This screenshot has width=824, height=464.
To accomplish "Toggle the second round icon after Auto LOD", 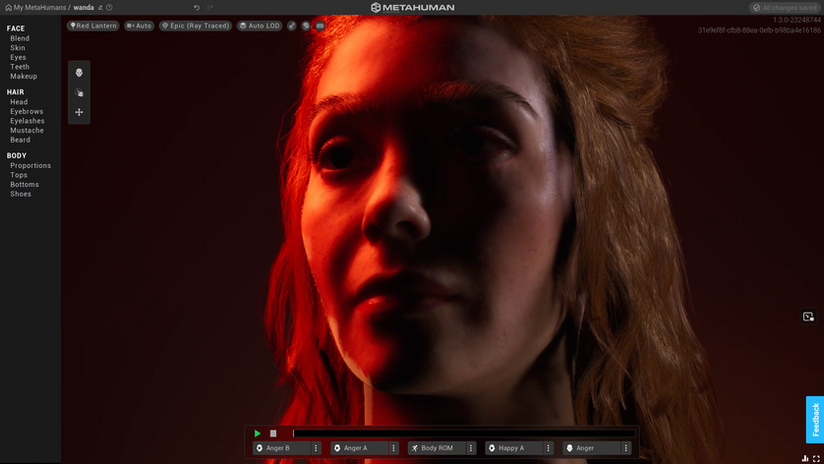I will (306, 25).
